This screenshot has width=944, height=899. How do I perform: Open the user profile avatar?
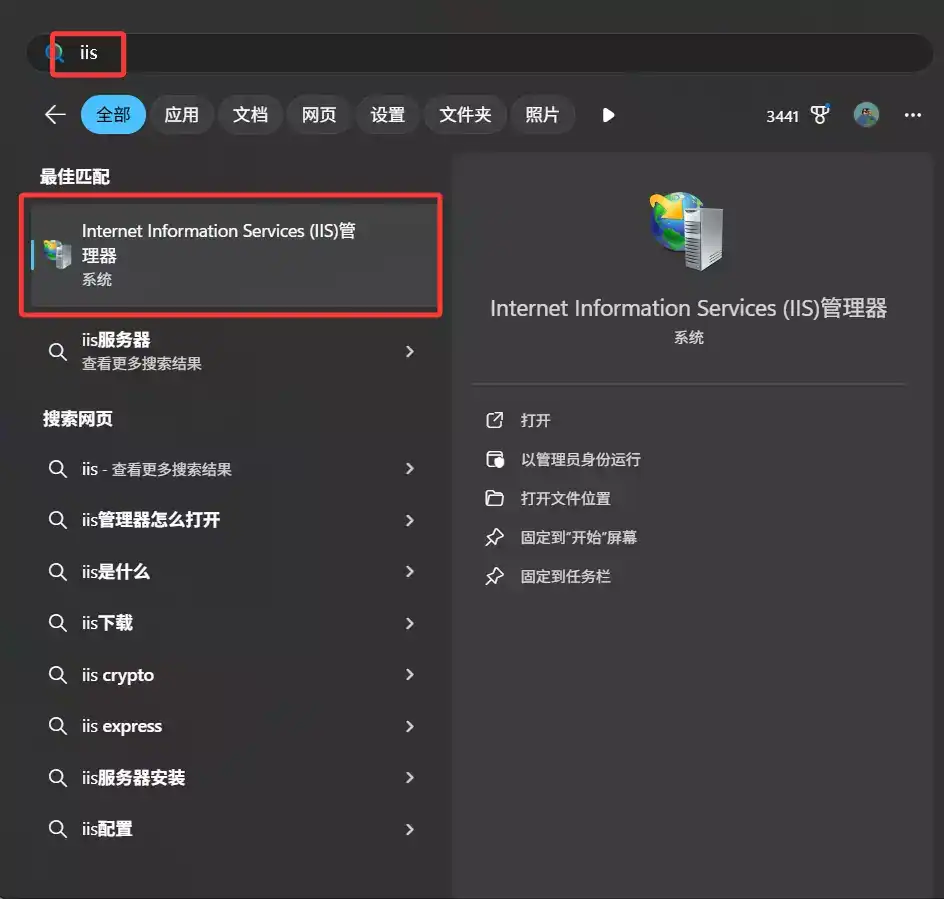click(x=866, y=114)
